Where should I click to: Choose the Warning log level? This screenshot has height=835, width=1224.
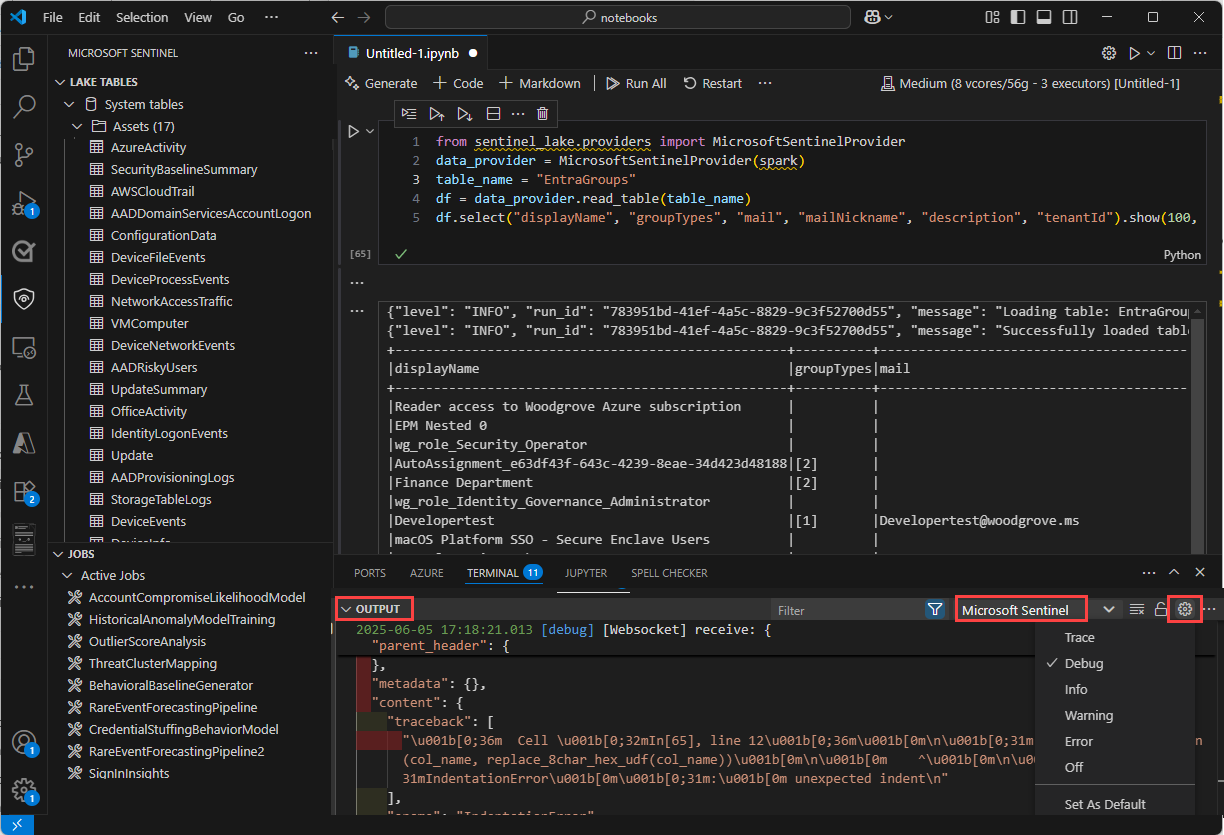(x=1088, y=715)
